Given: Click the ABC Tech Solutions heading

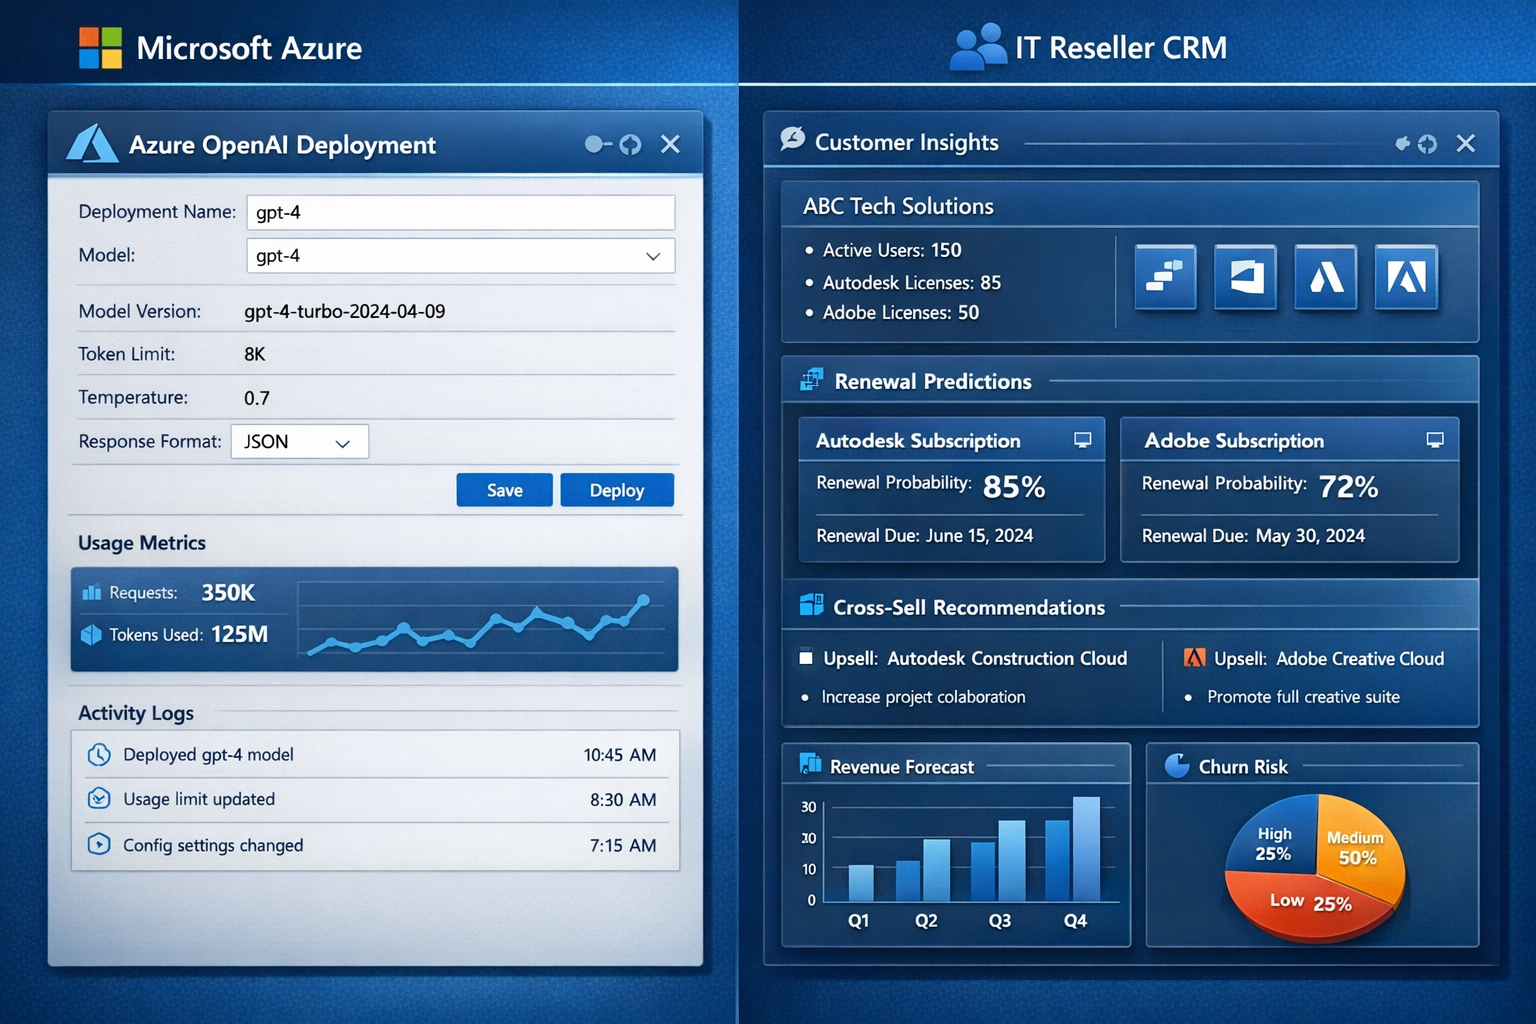Looking at the screenshot, I should pyautogui.click(x=898, y=206).
